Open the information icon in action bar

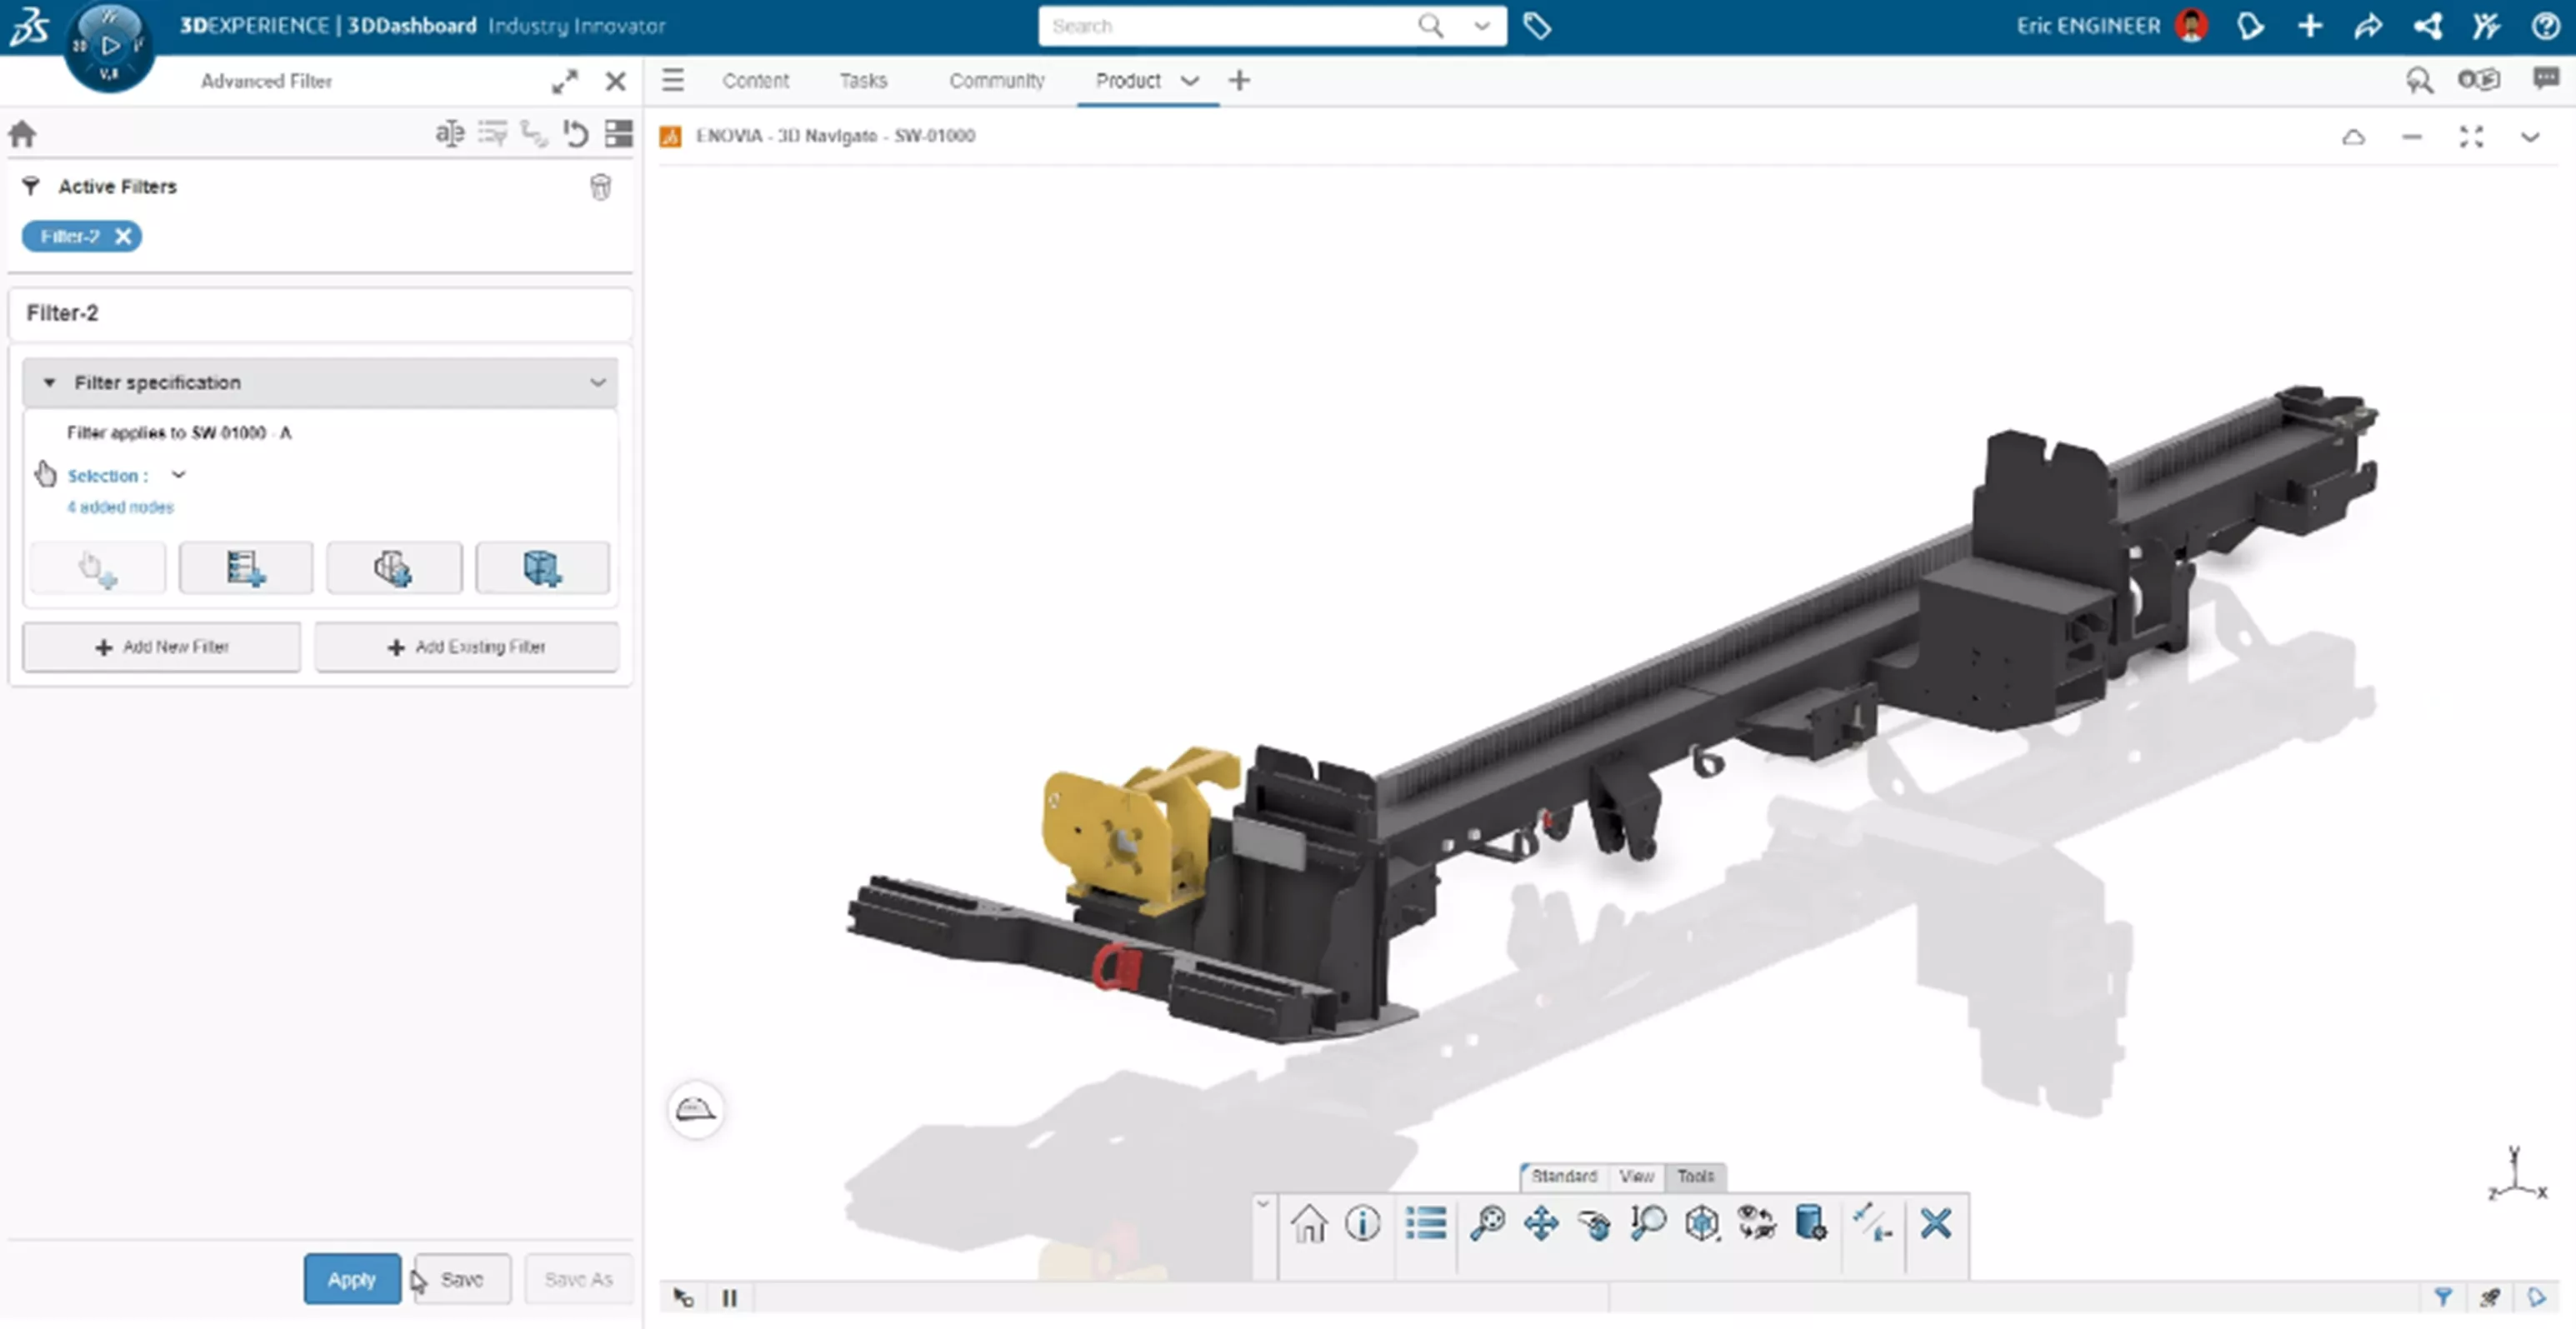pos(1362,1223)
